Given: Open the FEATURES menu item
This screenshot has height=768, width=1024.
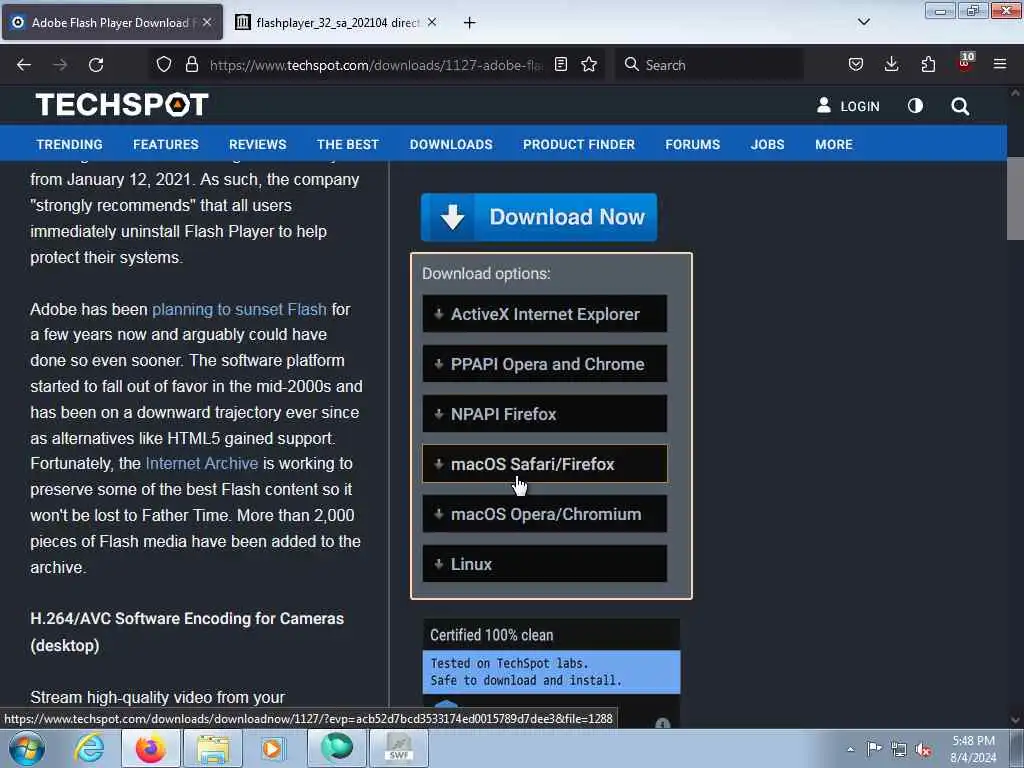Looking at the screenshot, I should (166, 144).
